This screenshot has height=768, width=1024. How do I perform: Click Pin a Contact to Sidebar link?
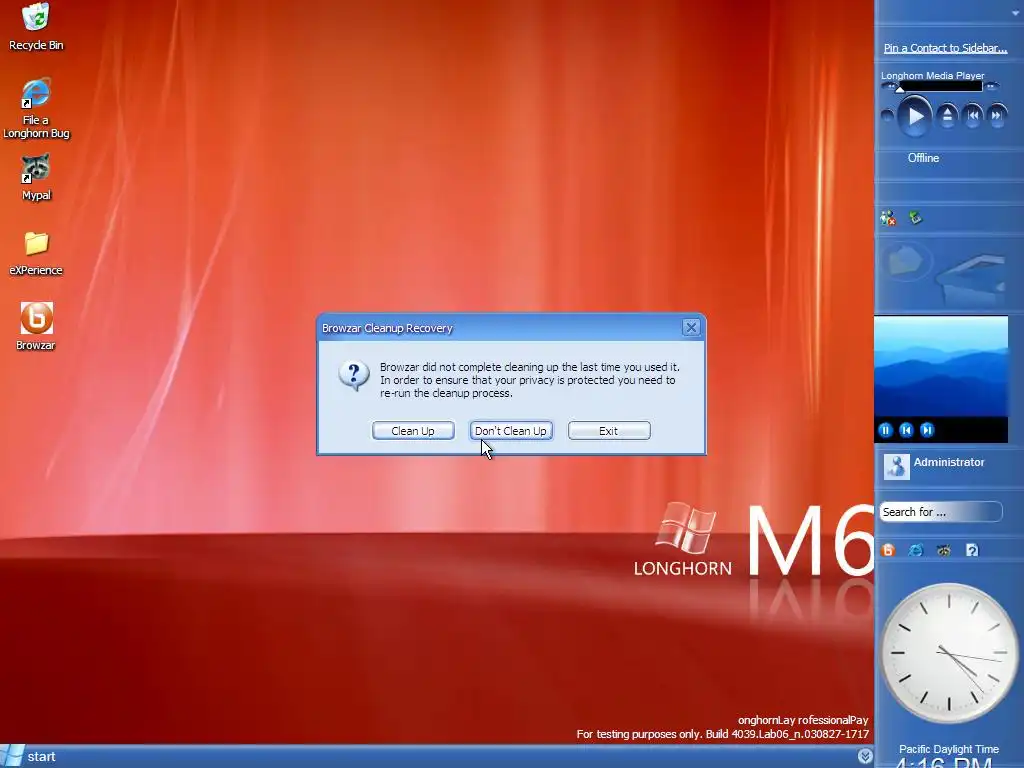coord(945,48)
